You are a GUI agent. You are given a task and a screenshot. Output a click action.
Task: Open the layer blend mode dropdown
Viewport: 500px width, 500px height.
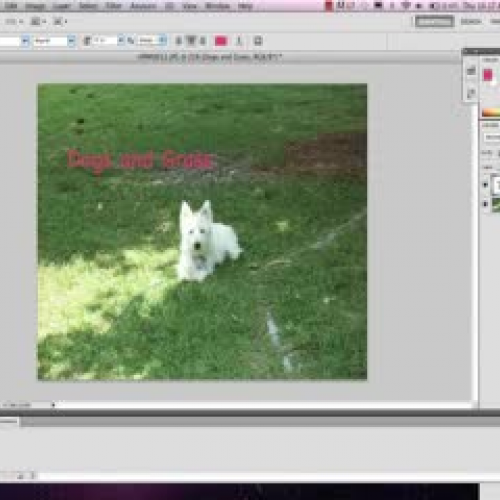pyautogui.click(x=492, y=137)
